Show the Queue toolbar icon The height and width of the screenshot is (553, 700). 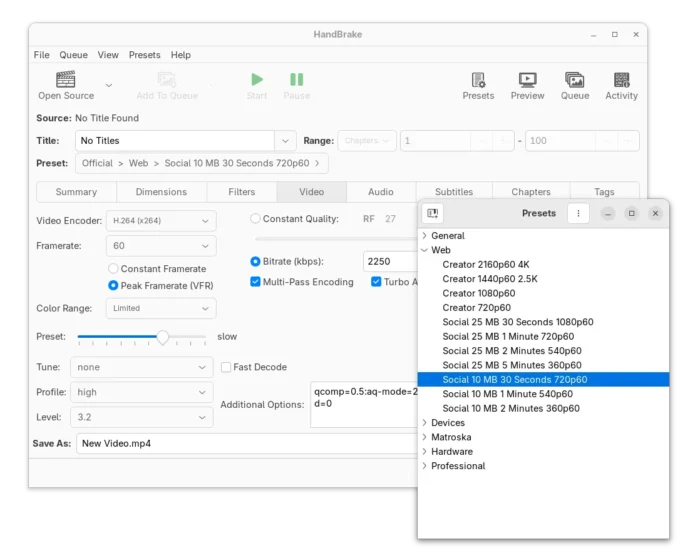point(575,80)
